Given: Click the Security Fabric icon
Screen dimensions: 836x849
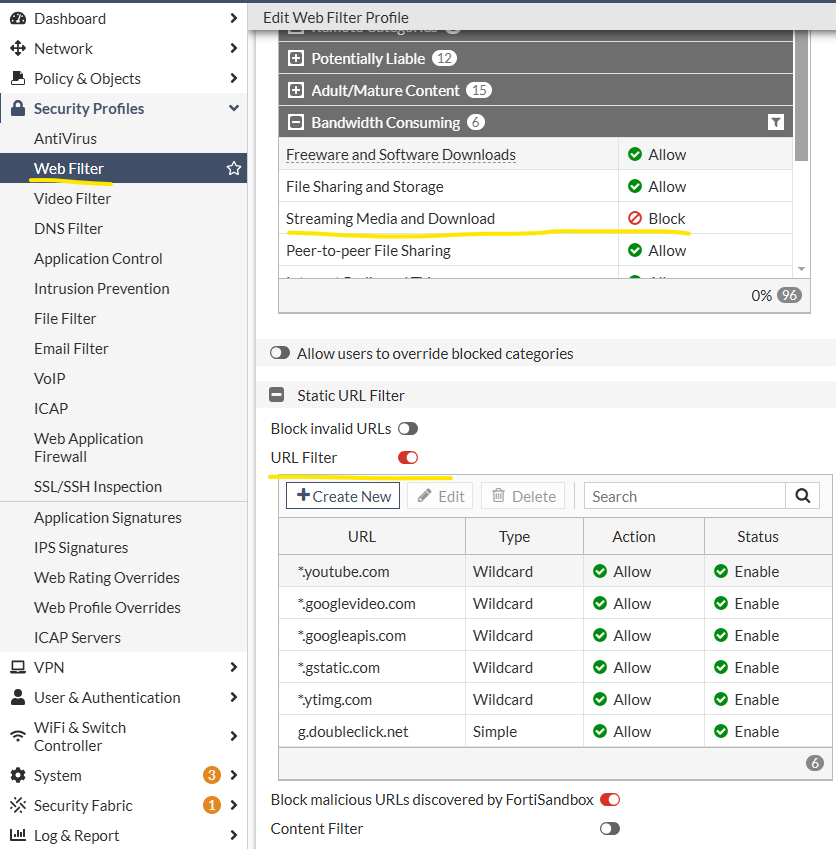Looking at the screenshot, I should tap(18, 805).
